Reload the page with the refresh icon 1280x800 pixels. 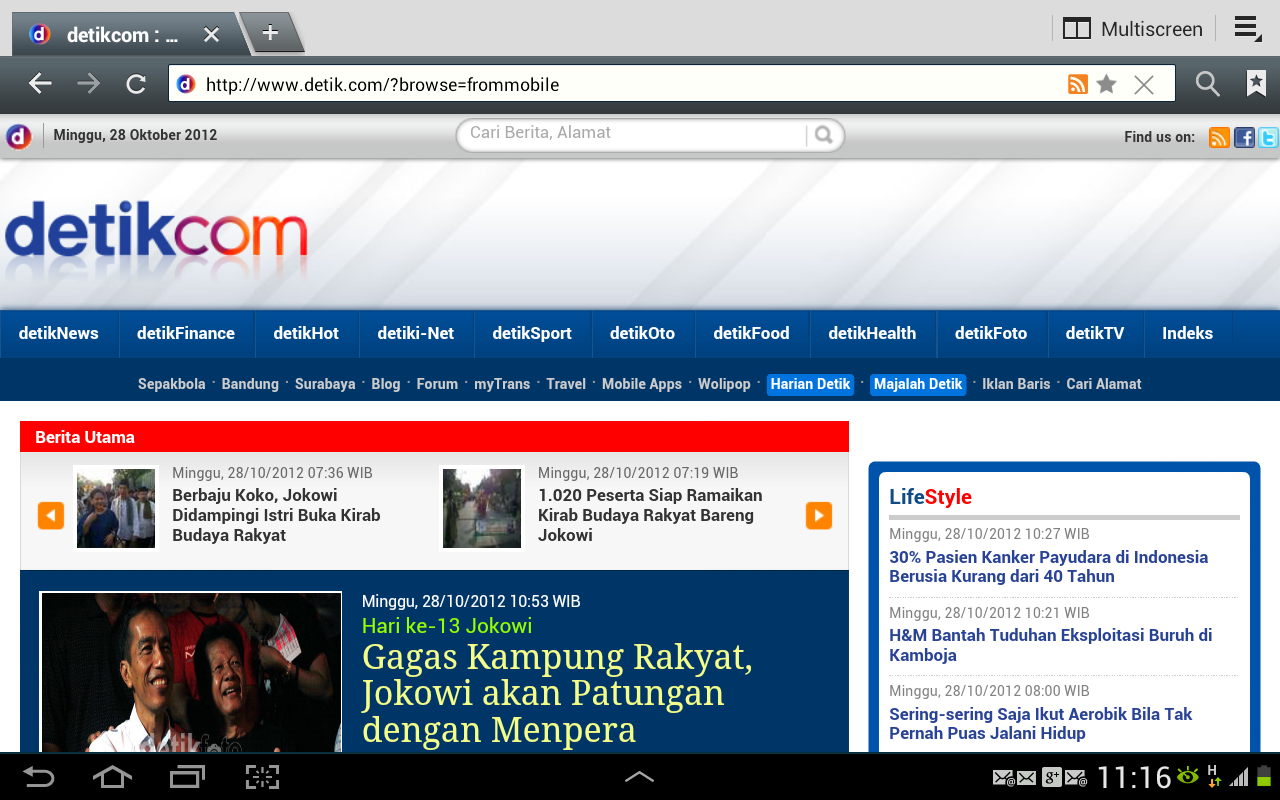coord(136,84)
